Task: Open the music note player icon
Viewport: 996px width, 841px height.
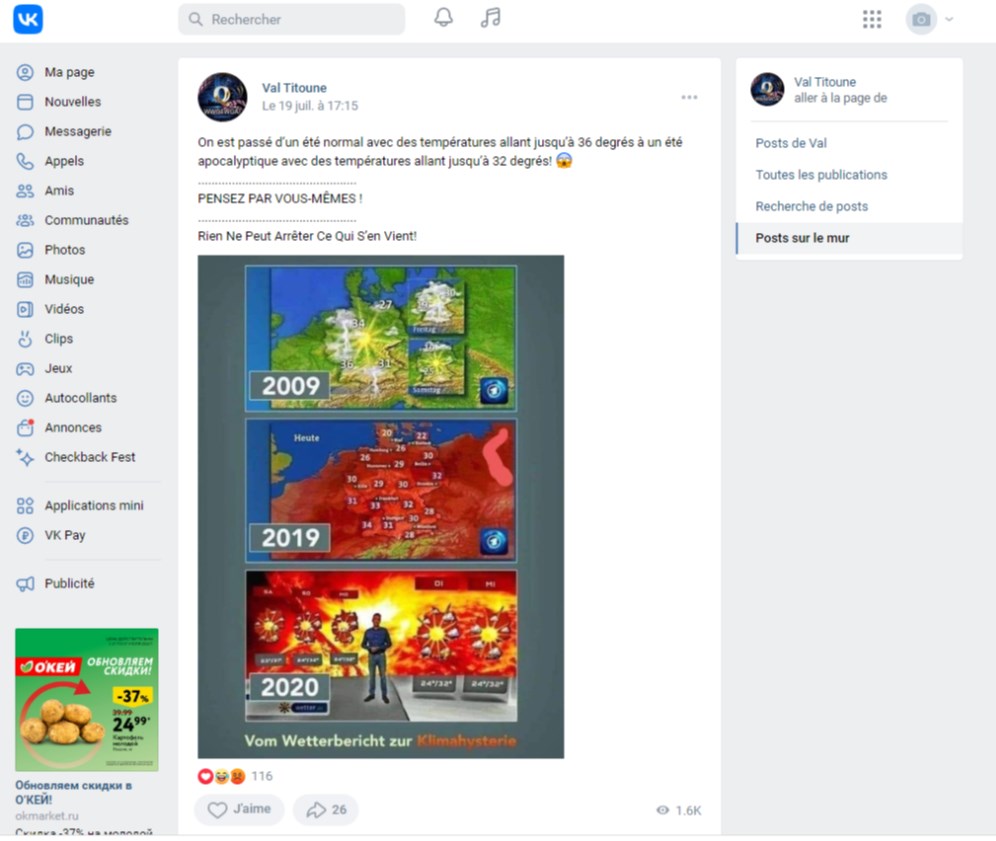Action: (490, 18)
